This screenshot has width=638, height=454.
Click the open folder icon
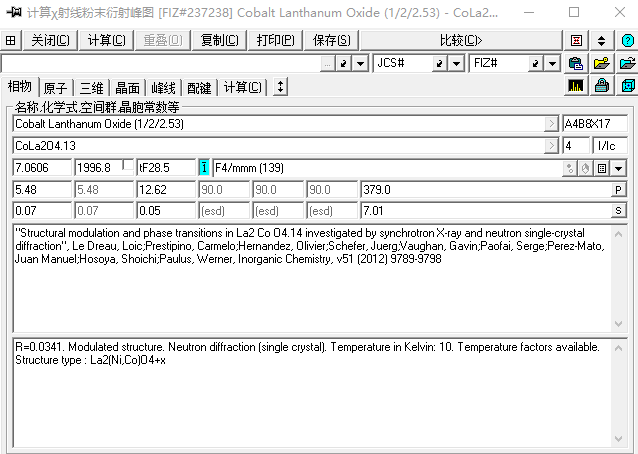pos(601,63)
